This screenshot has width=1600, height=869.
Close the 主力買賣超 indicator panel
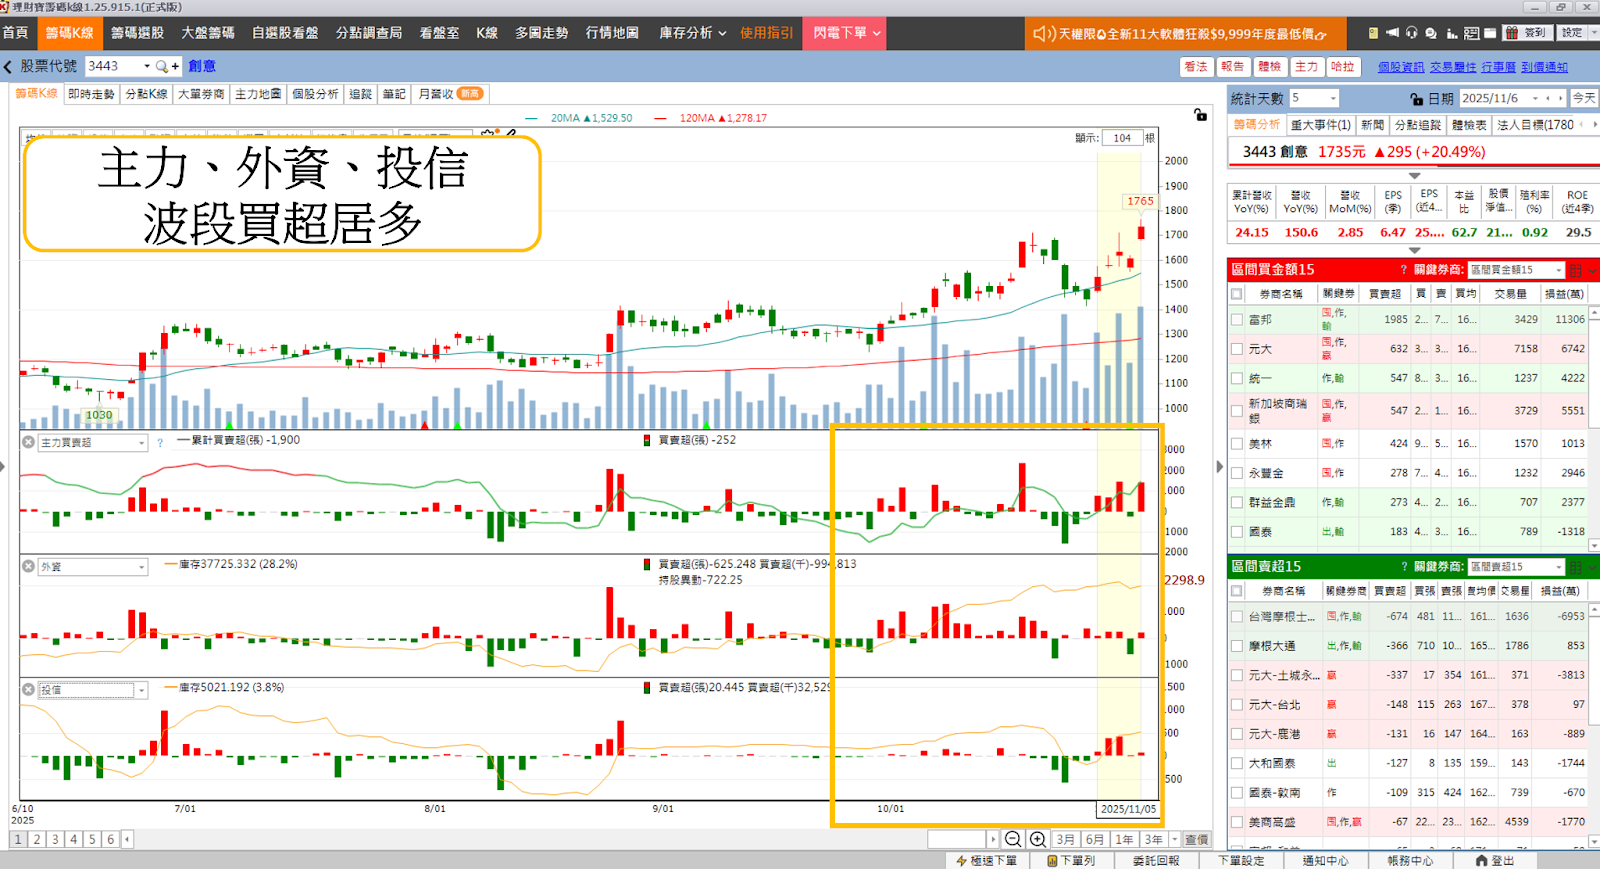pyautogui.click(x=28, y=442)
